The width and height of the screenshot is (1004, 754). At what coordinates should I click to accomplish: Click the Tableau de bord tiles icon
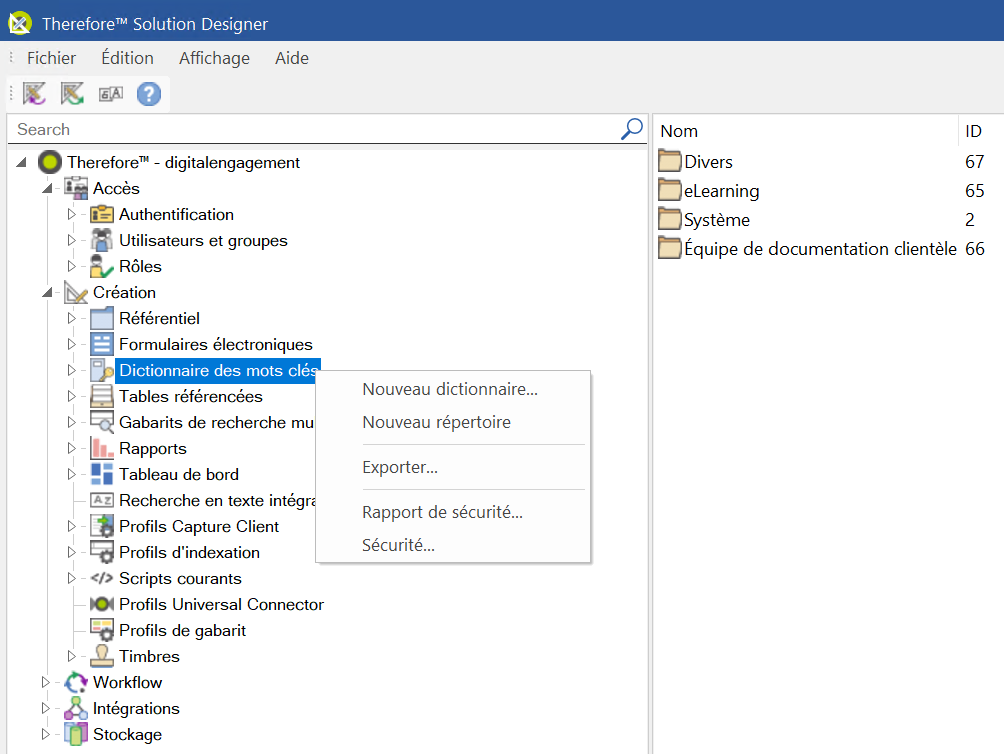click(102, 474)
